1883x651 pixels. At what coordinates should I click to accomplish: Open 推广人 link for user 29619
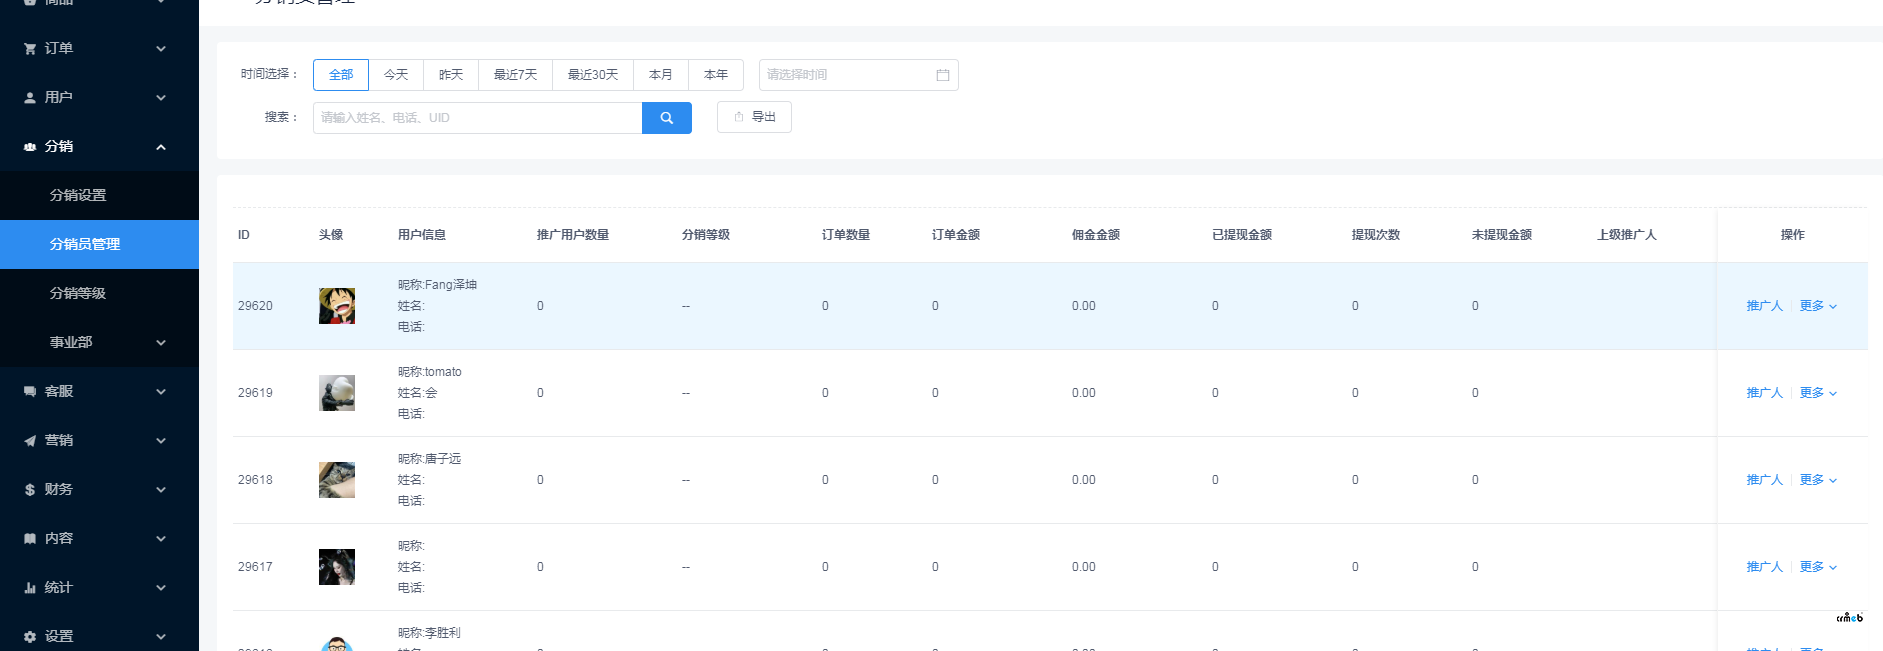1764,393
